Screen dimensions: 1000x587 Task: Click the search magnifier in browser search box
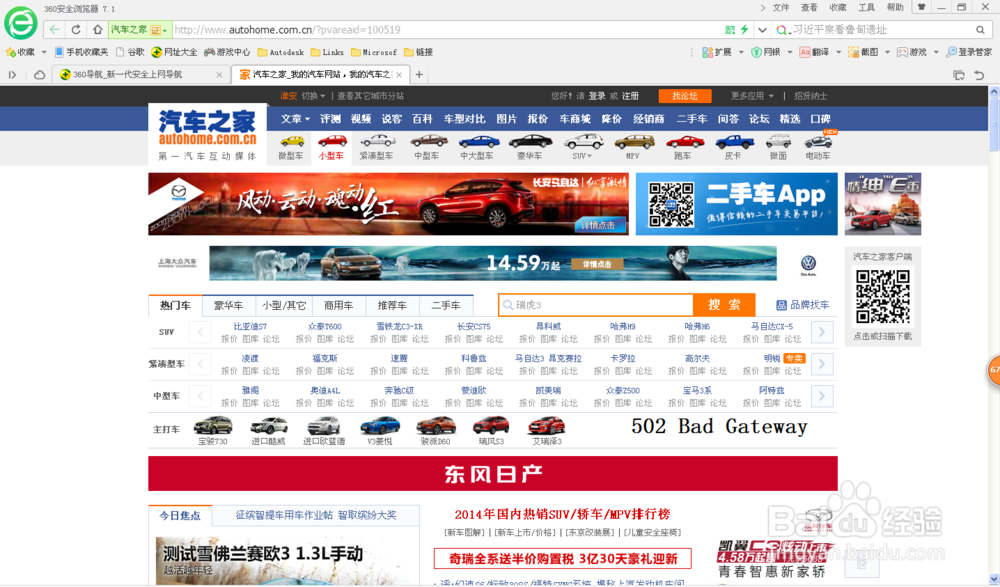pyautogui.click(x=980, y=29)
